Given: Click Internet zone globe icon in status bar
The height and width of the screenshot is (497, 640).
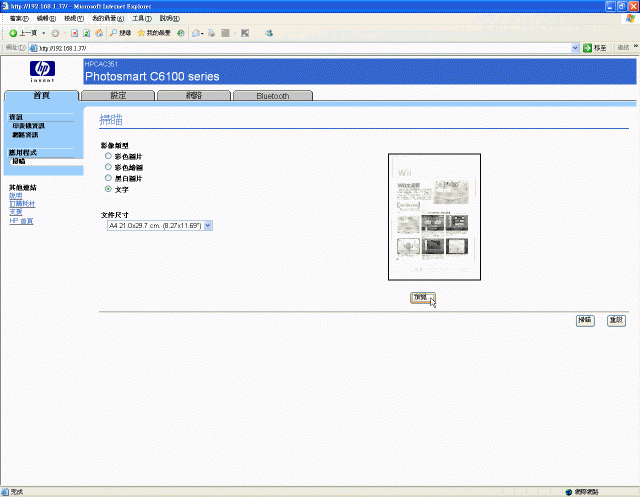Looking at the screenshot, I should [569, 492].
